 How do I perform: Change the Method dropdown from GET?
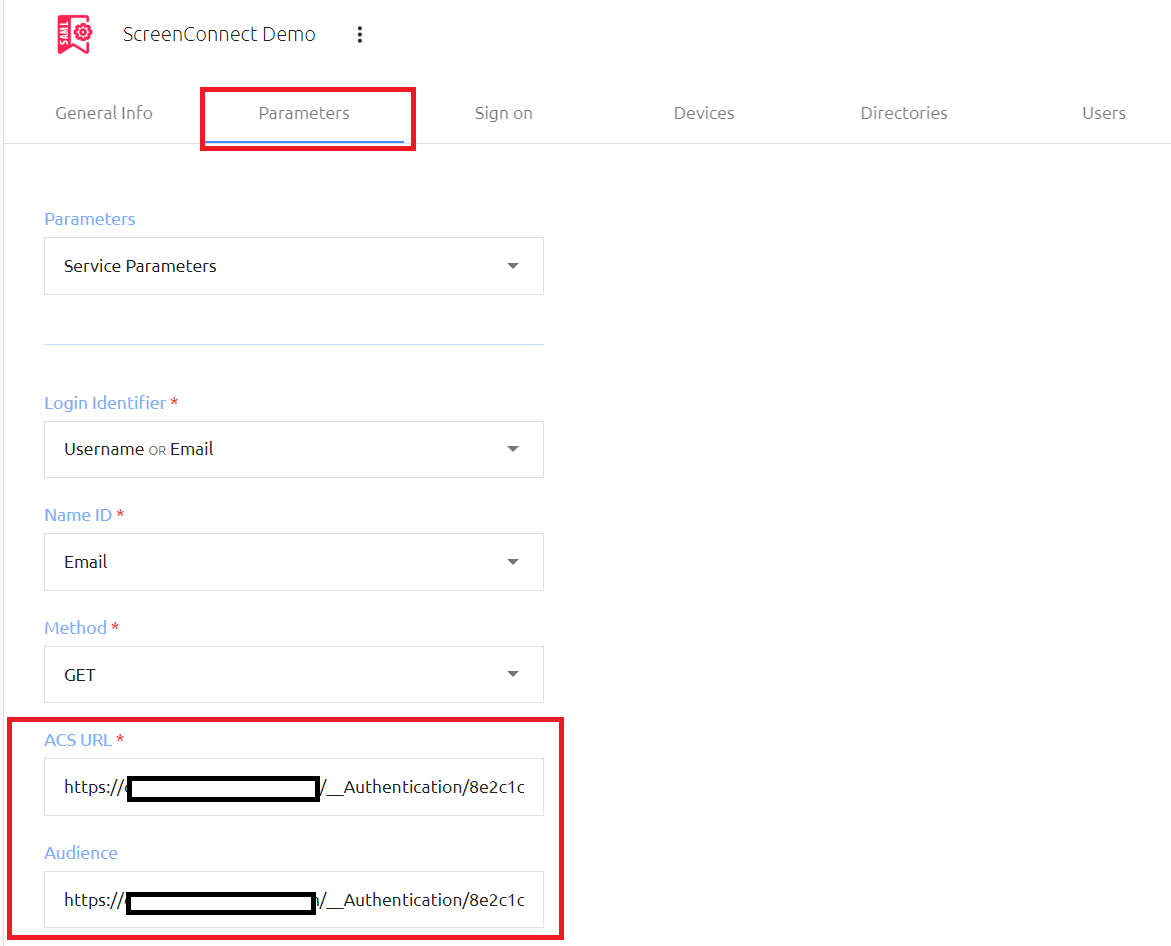(293, 674)
